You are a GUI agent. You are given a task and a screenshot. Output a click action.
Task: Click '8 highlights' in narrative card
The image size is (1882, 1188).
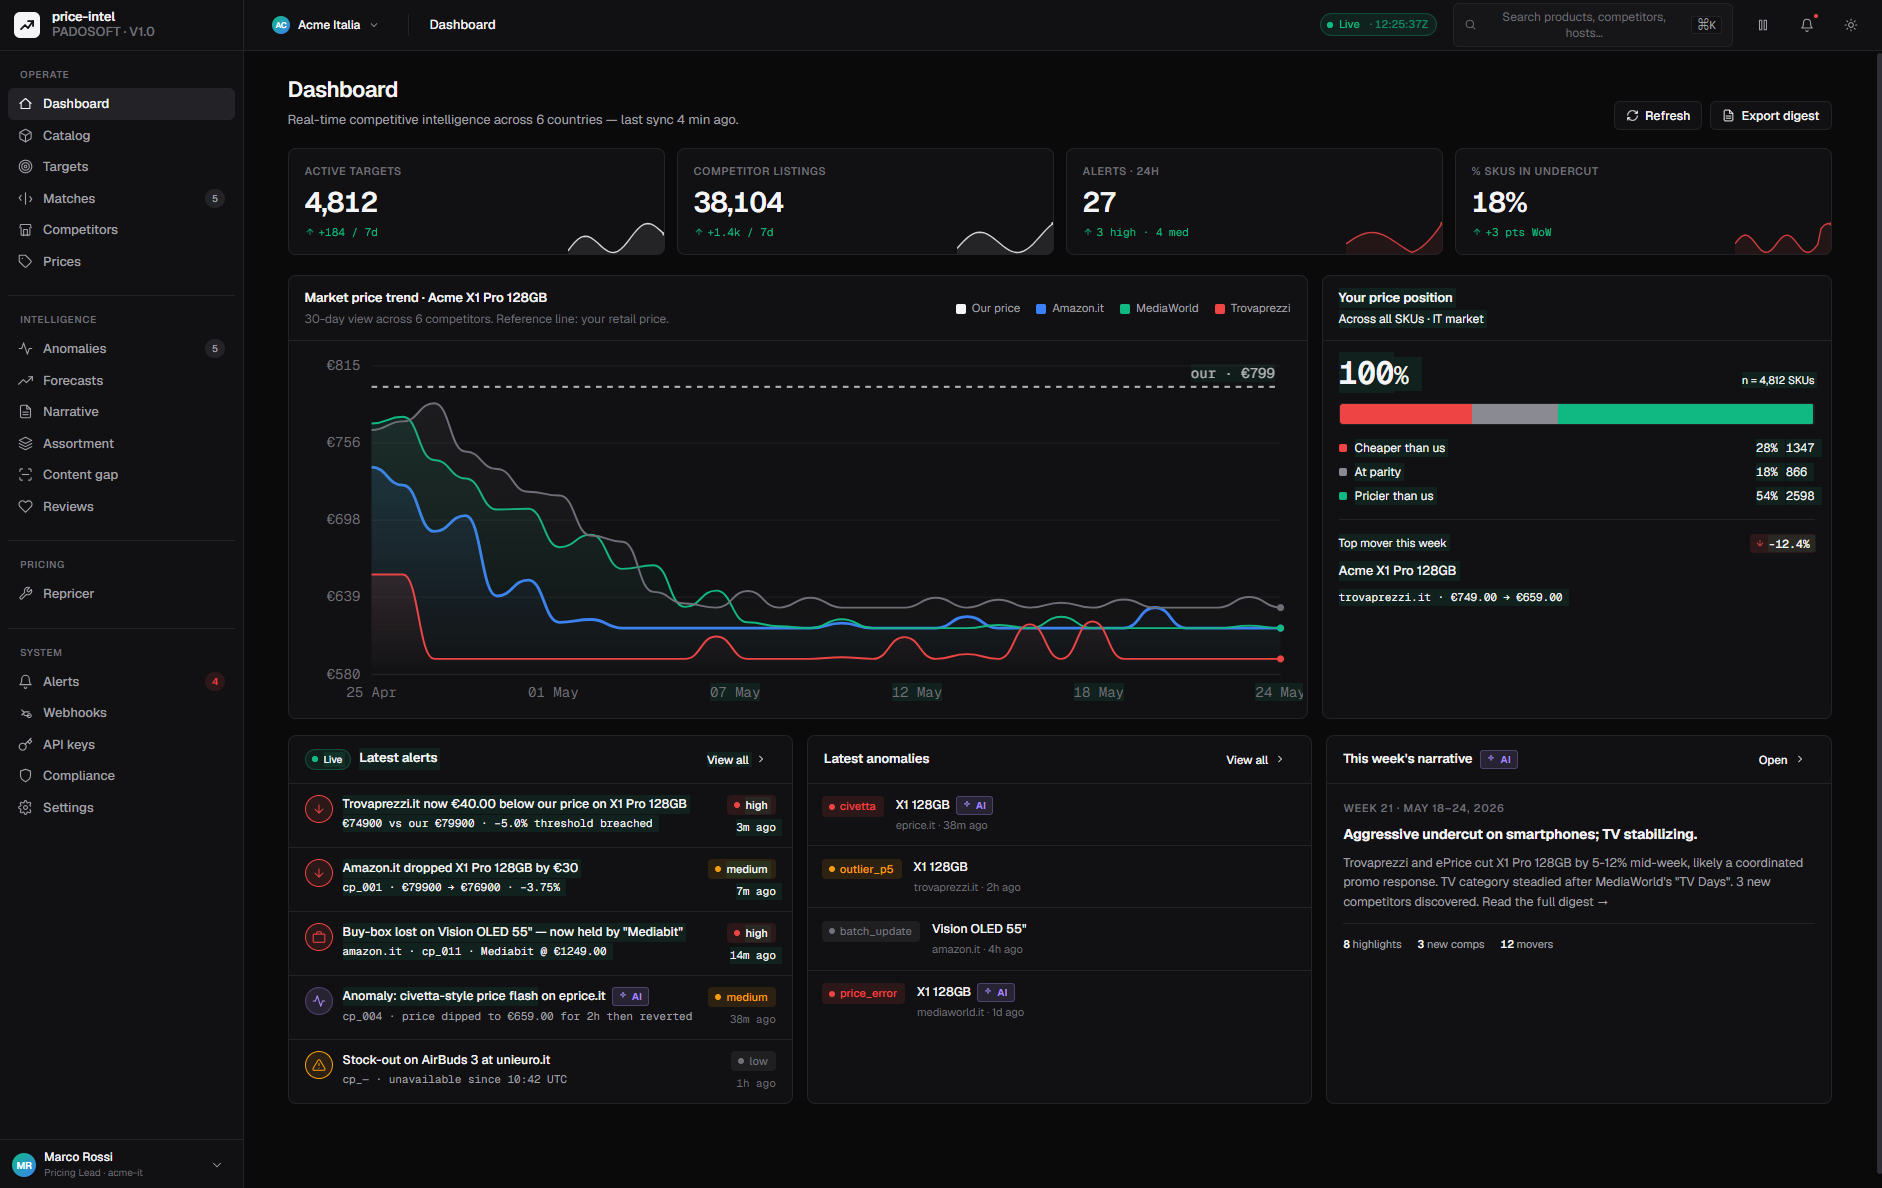pos(1372,945)
